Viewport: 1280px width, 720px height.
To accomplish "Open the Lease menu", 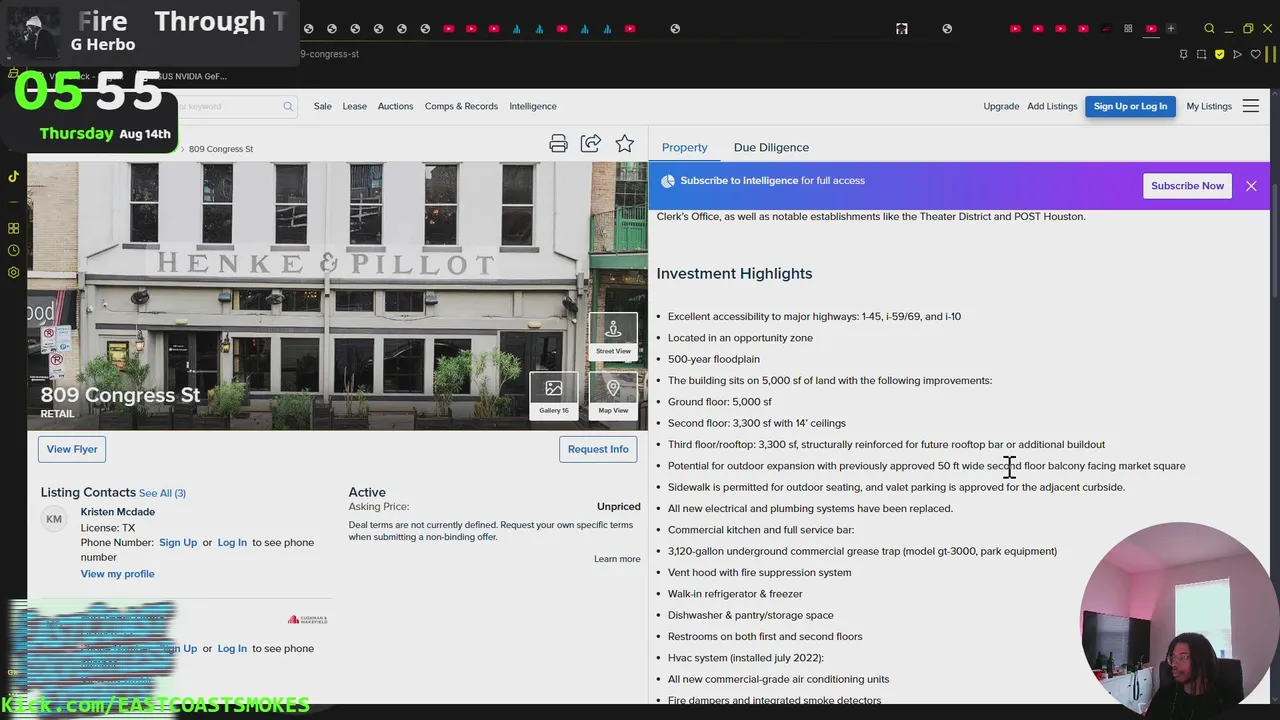I will [x=355, y=106].
